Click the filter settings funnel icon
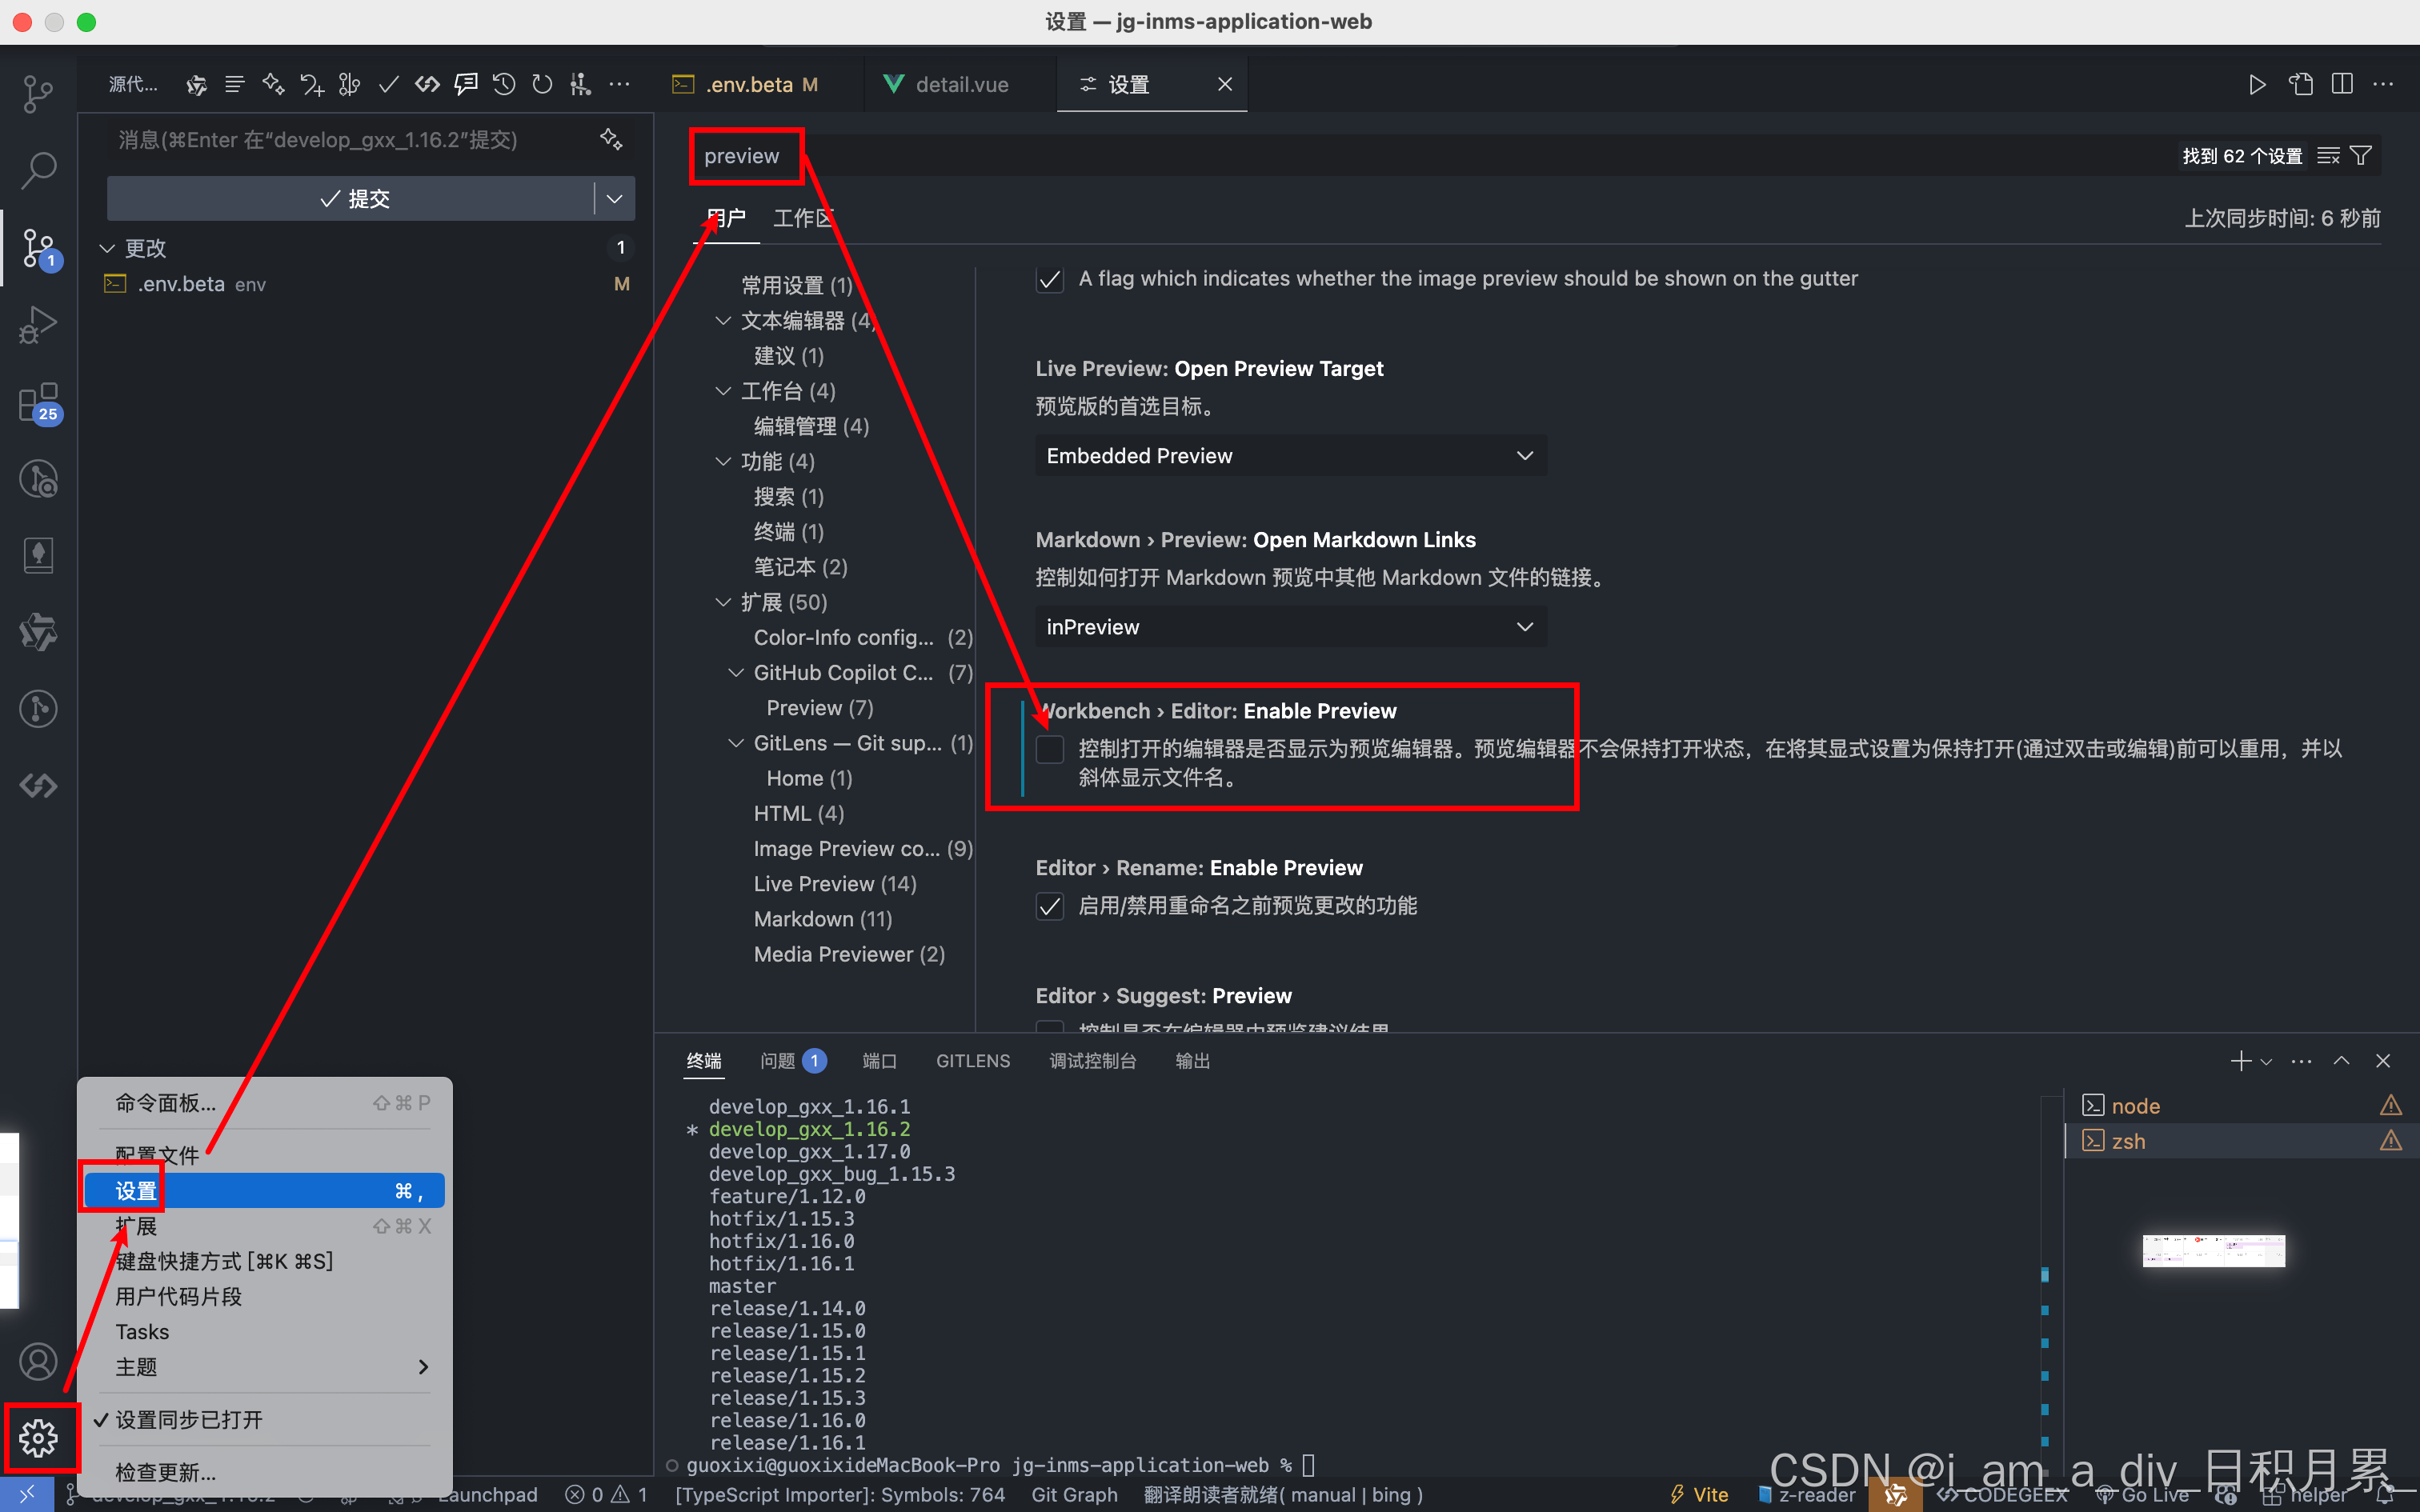The width and height of the screenshot is (2420, 1512). click(2360, 156)
